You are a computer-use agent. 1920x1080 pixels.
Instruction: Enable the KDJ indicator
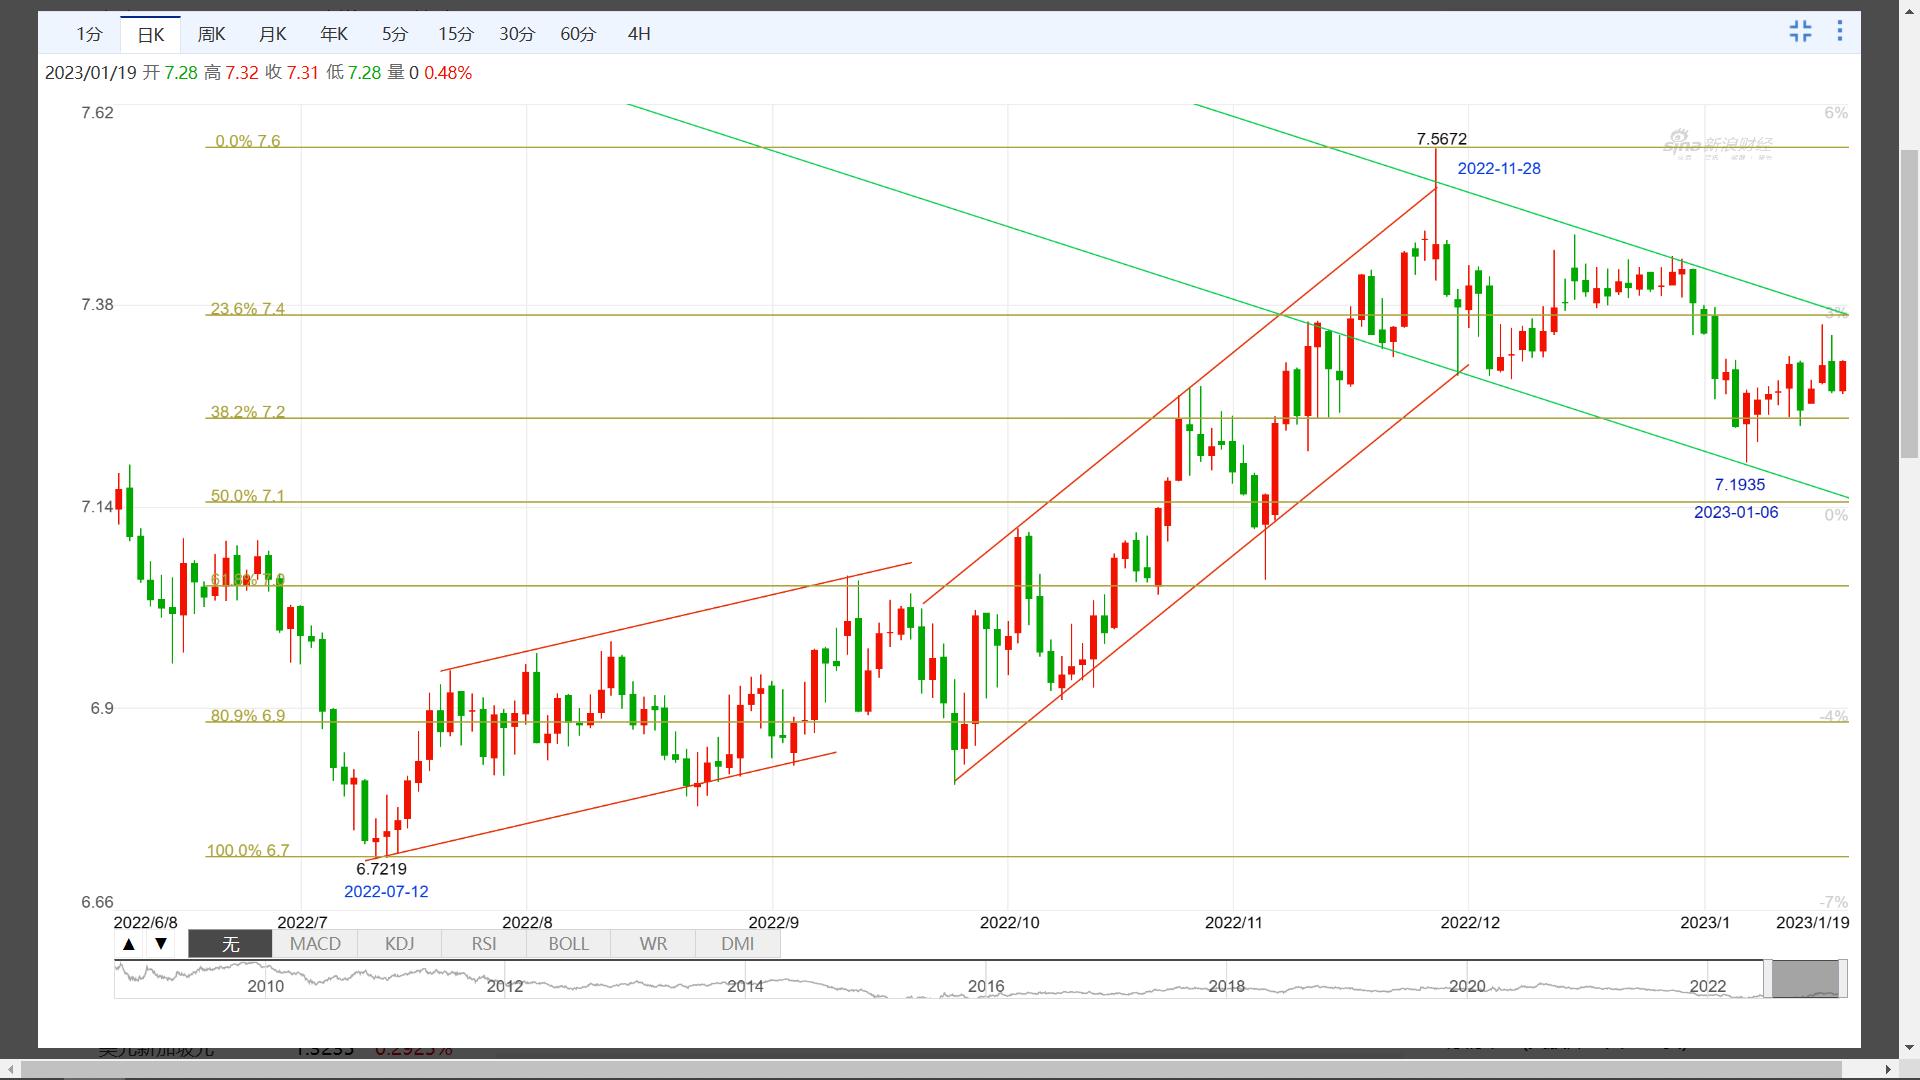[x=399, y=944]
